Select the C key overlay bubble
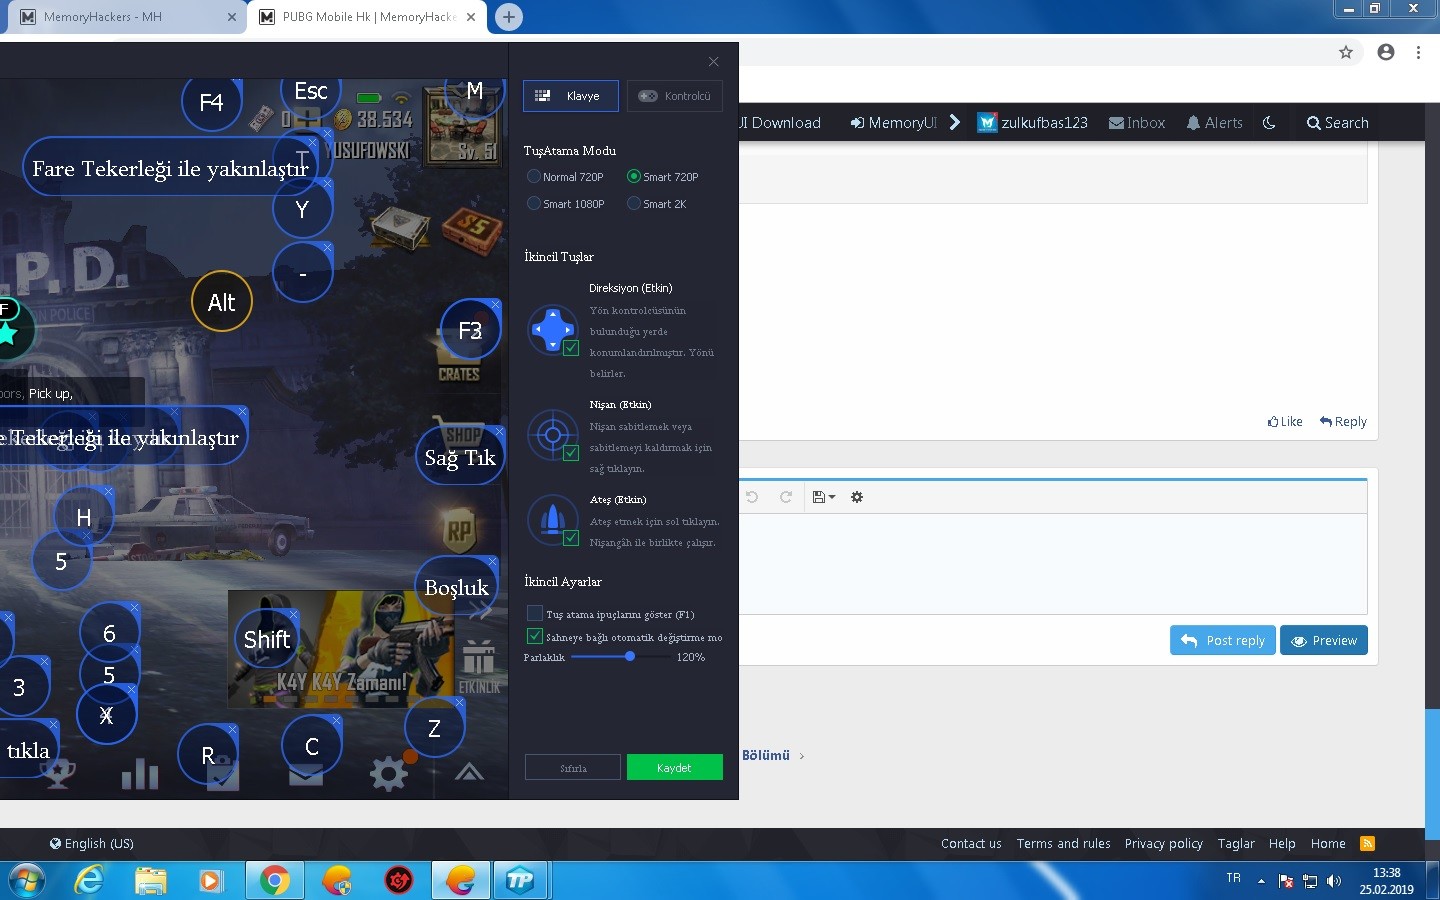 point(312,747)
